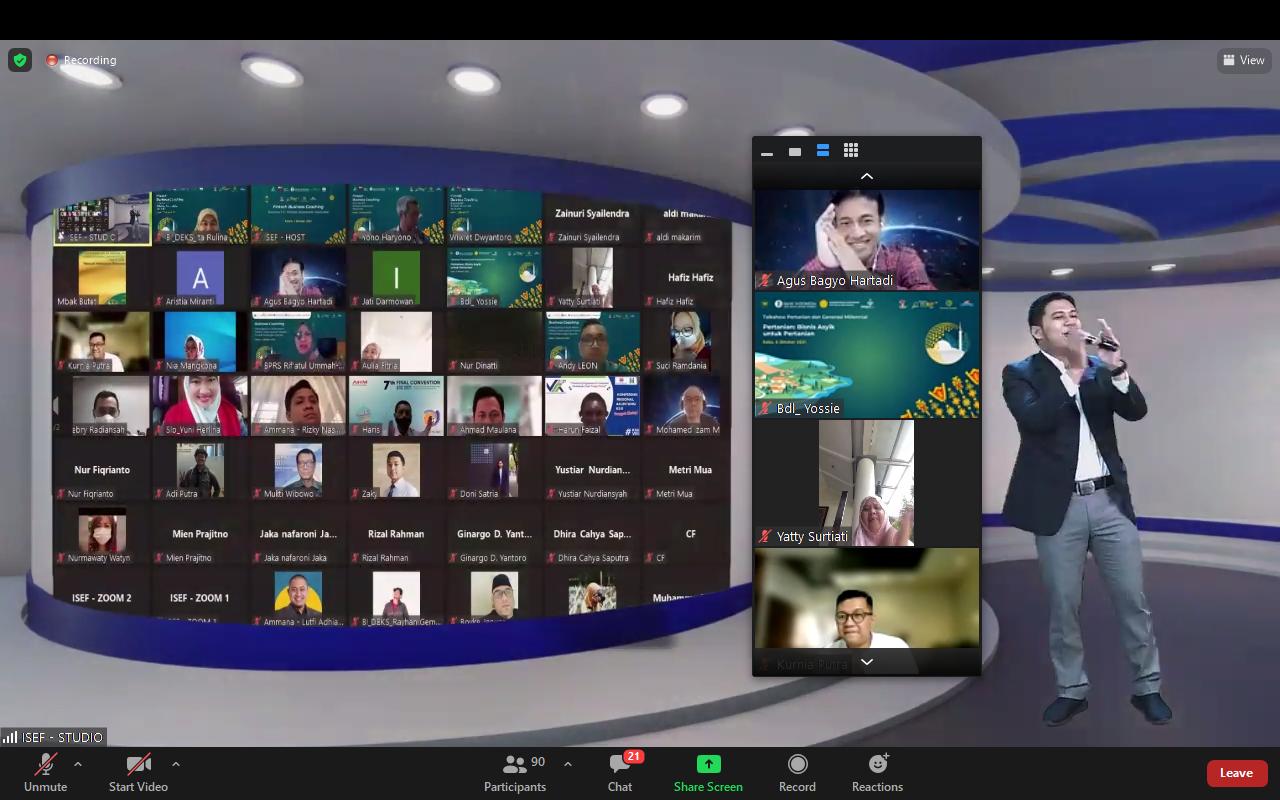
Task: Open the View layout menu
Action: (1244, 60)
